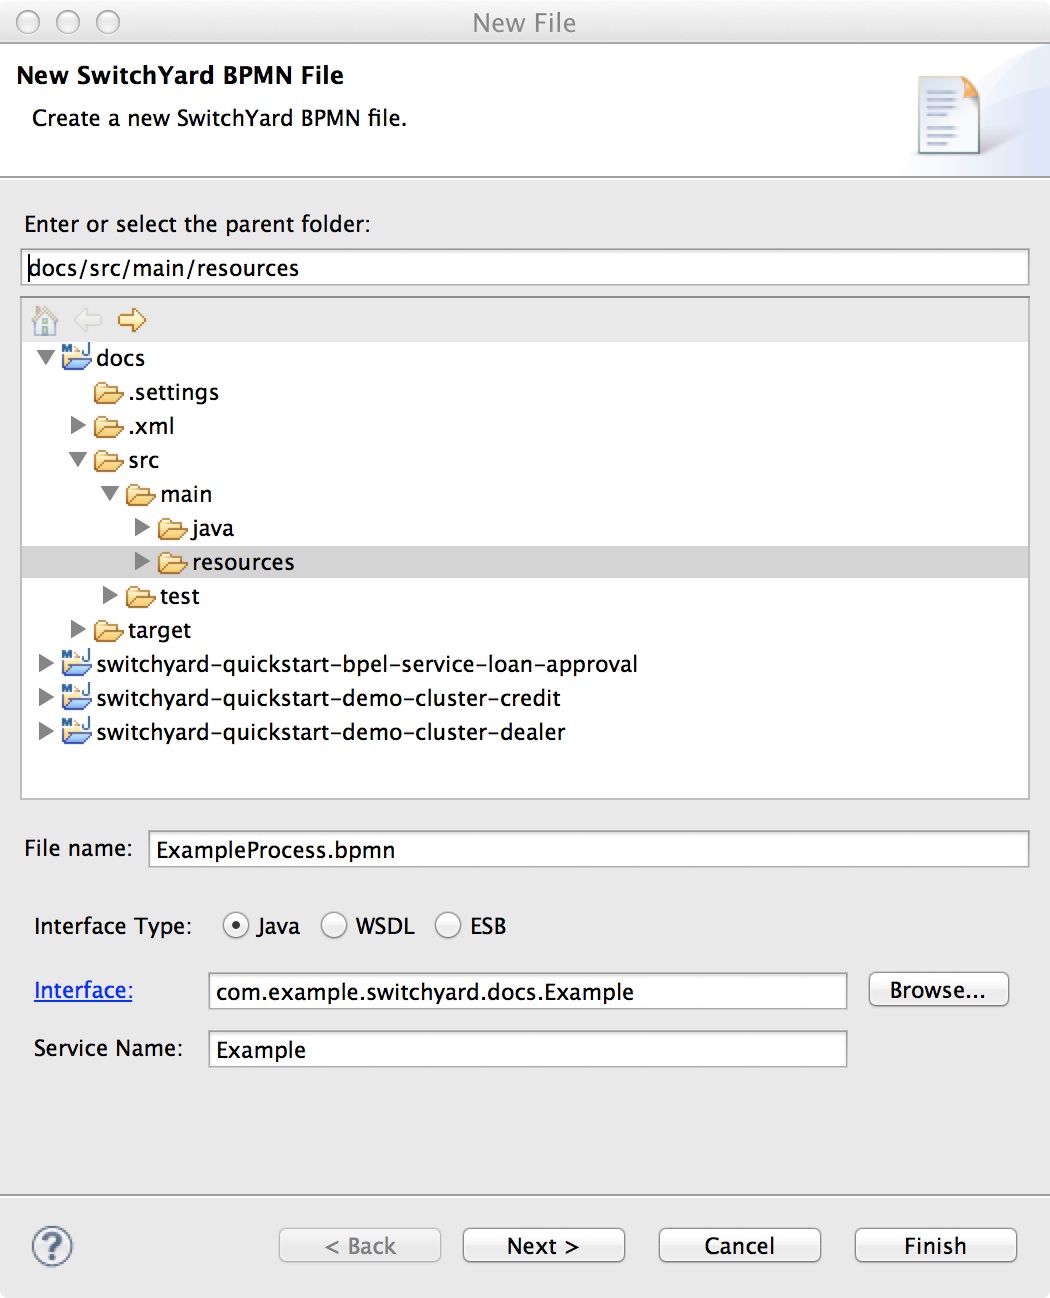Select the target folder label
Viewport: 1050px width, 1298px height.
pos(160,631)
